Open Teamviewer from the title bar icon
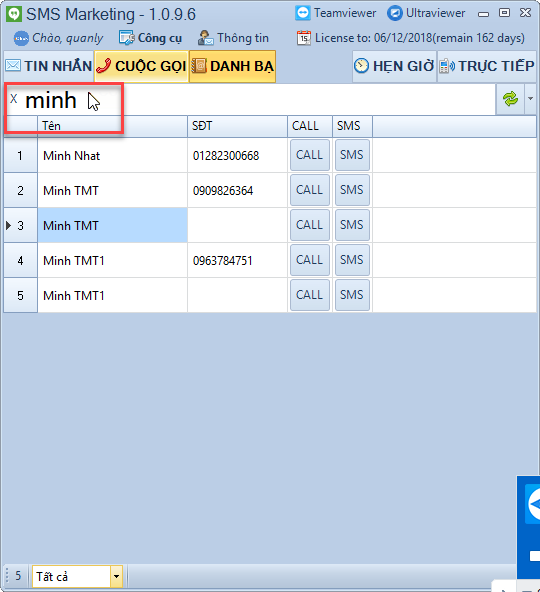This screenshot has width=540, height=592. 302,13
